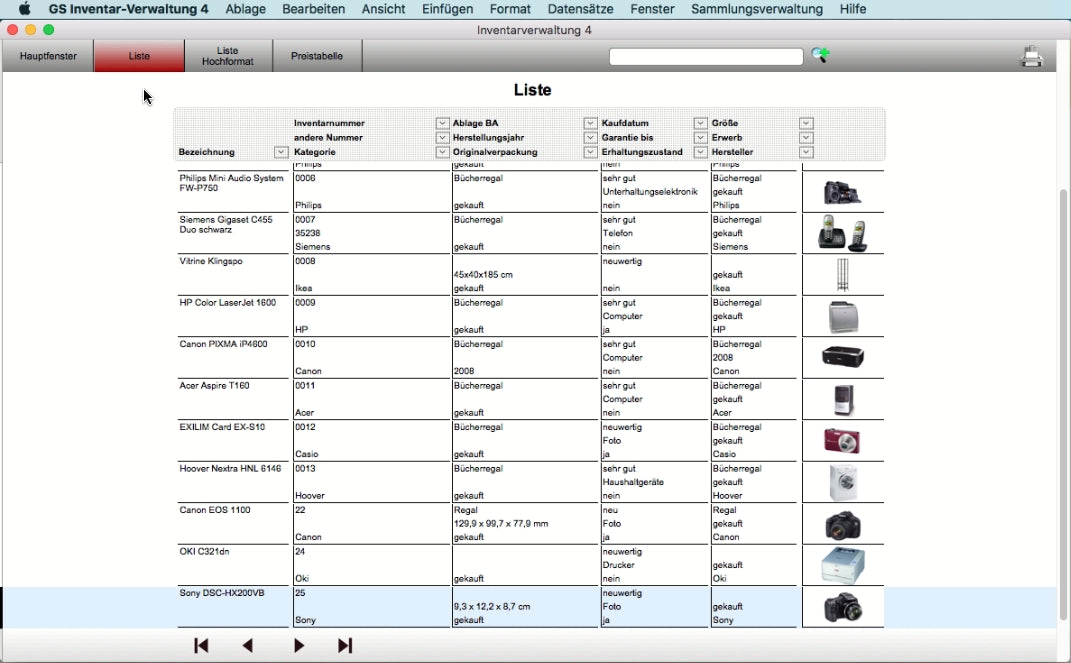Go to the previous record arrow
This screenshot has height=663, width=1071.
(248, 646)
